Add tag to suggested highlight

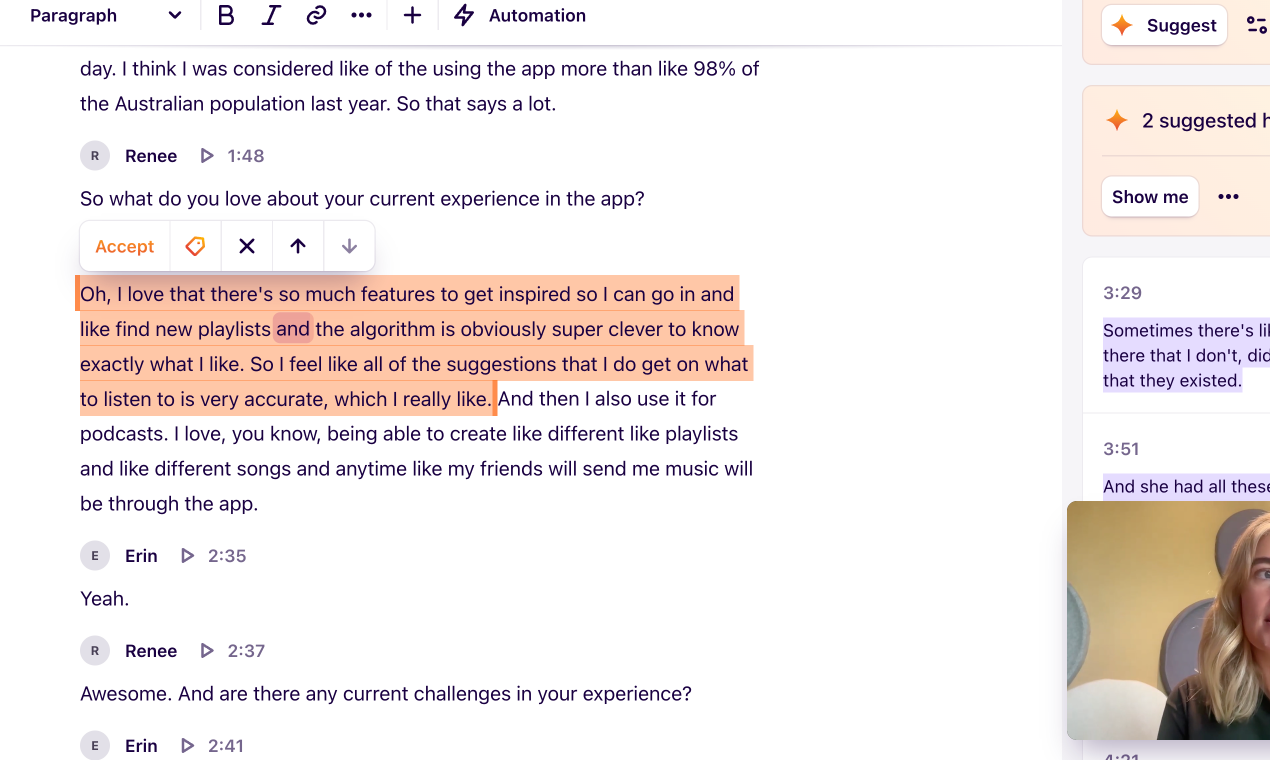(x=196, y=246)
